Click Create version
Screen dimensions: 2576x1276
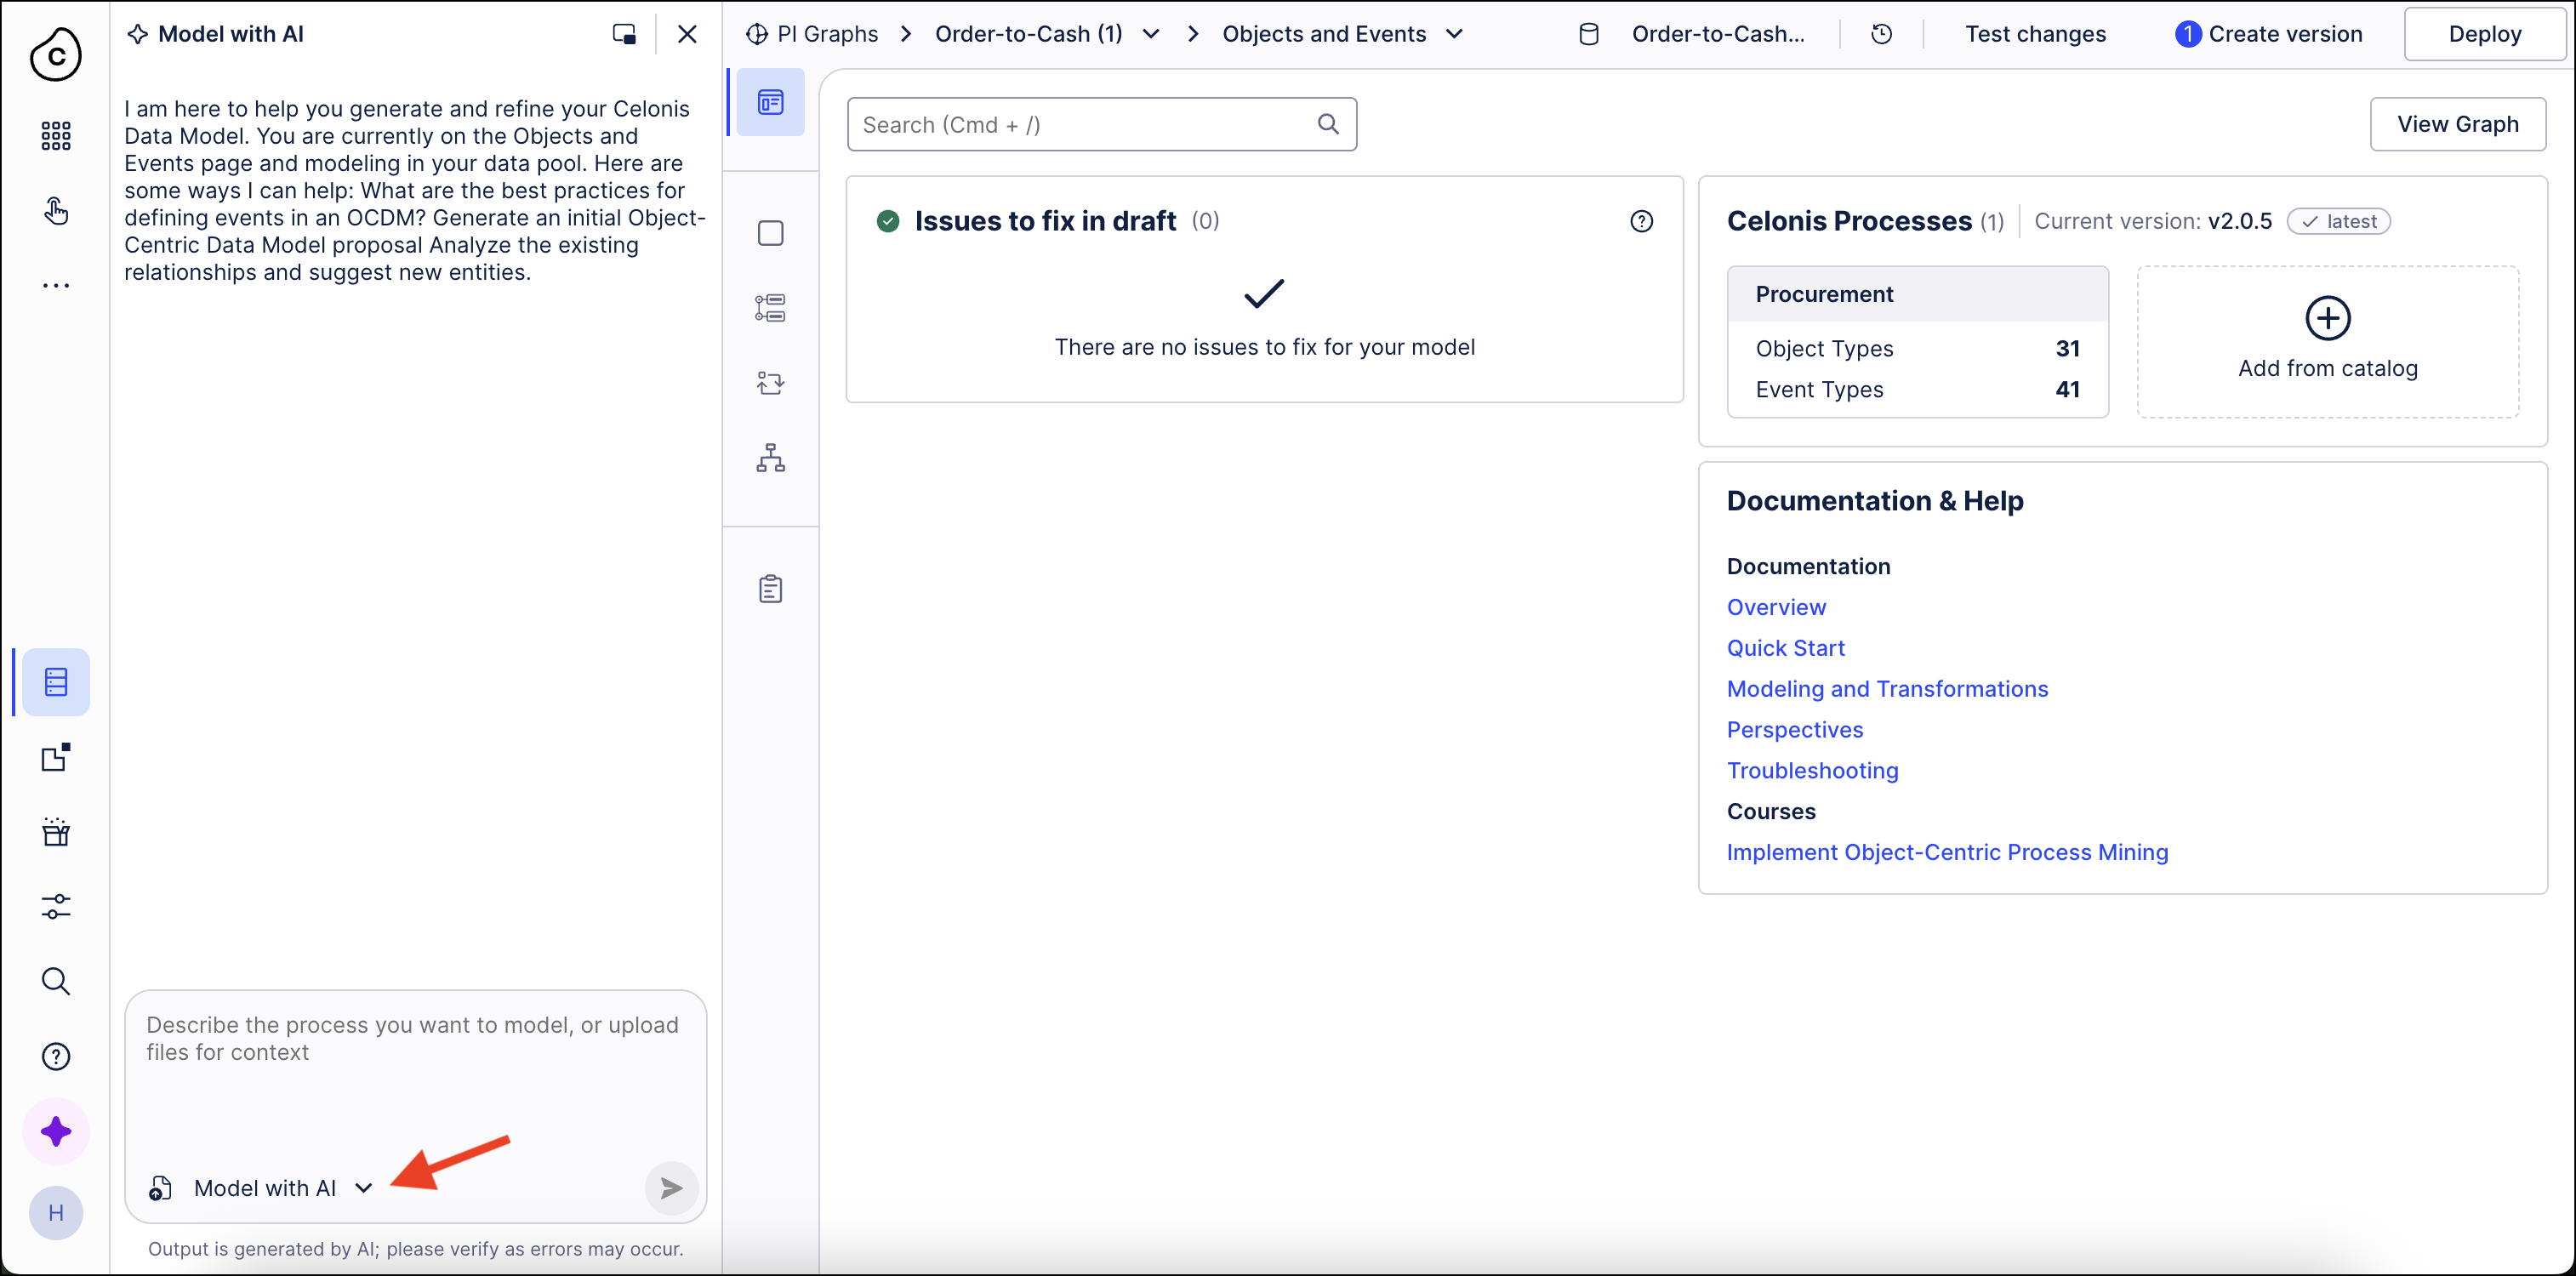pos(2268,34)
